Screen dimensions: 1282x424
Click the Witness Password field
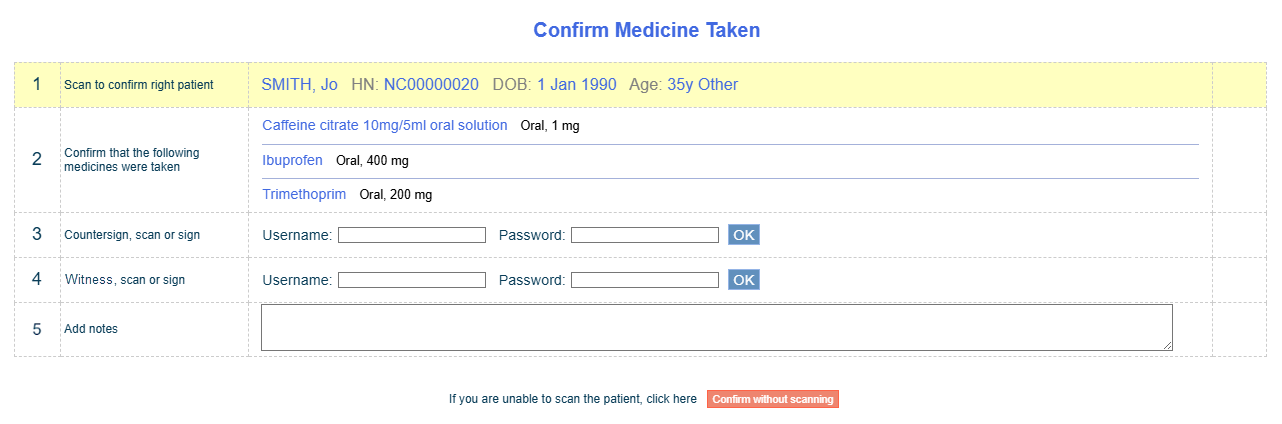[645, 280]
